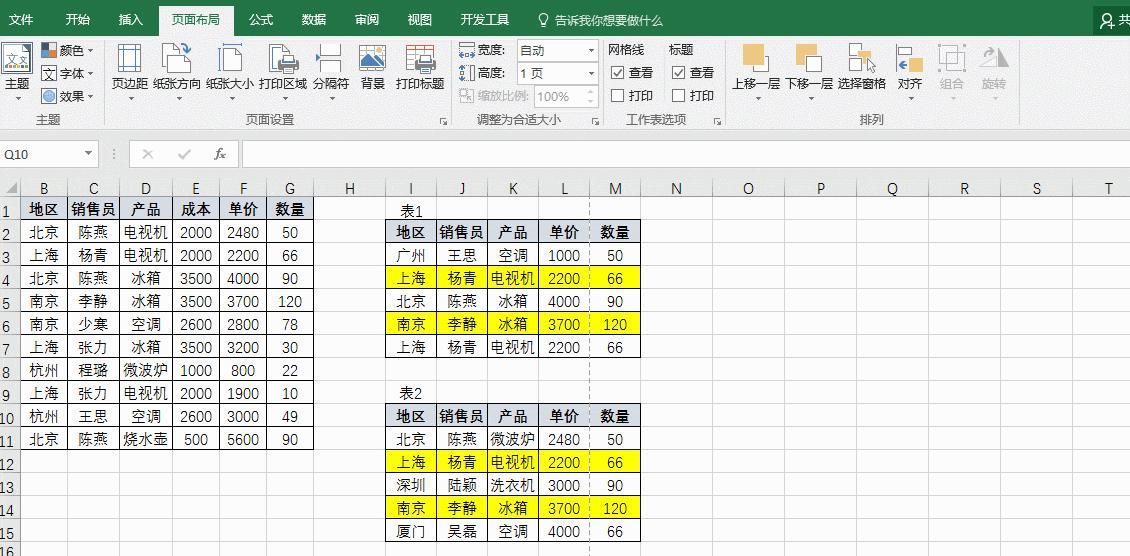Click the 下移一层 send backward icon

(809, 58)
